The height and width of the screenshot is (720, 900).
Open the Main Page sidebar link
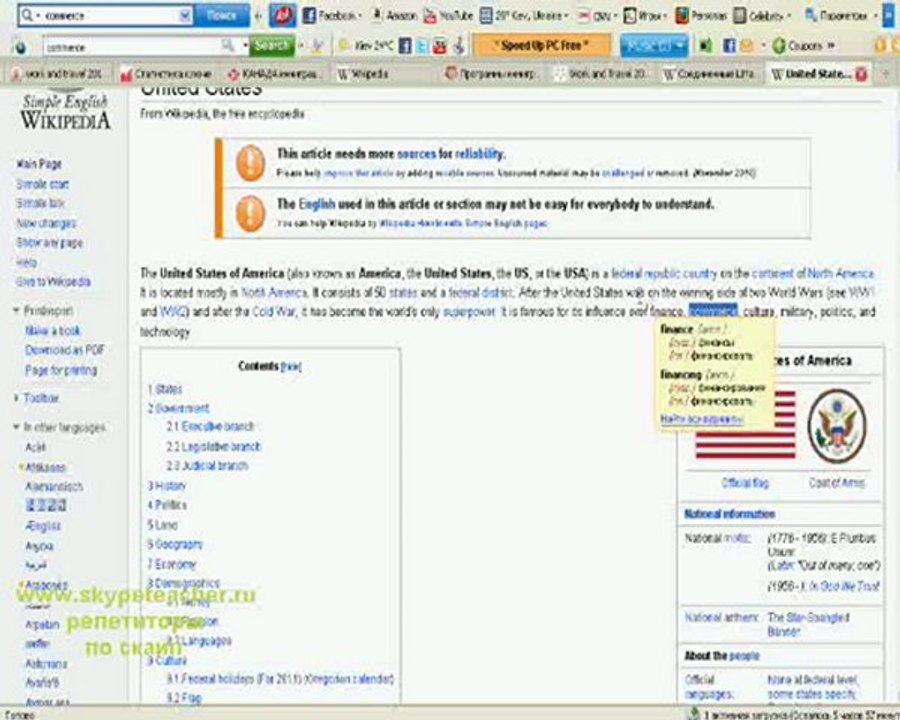click(39, 164)
